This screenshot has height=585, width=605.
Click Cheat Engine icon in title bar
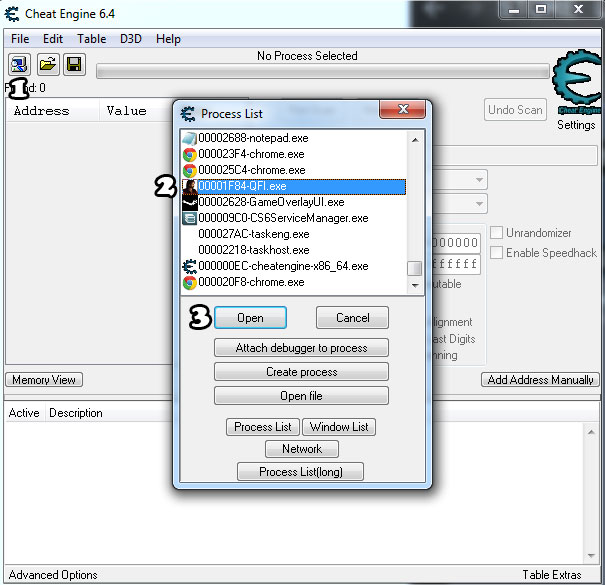12,14
